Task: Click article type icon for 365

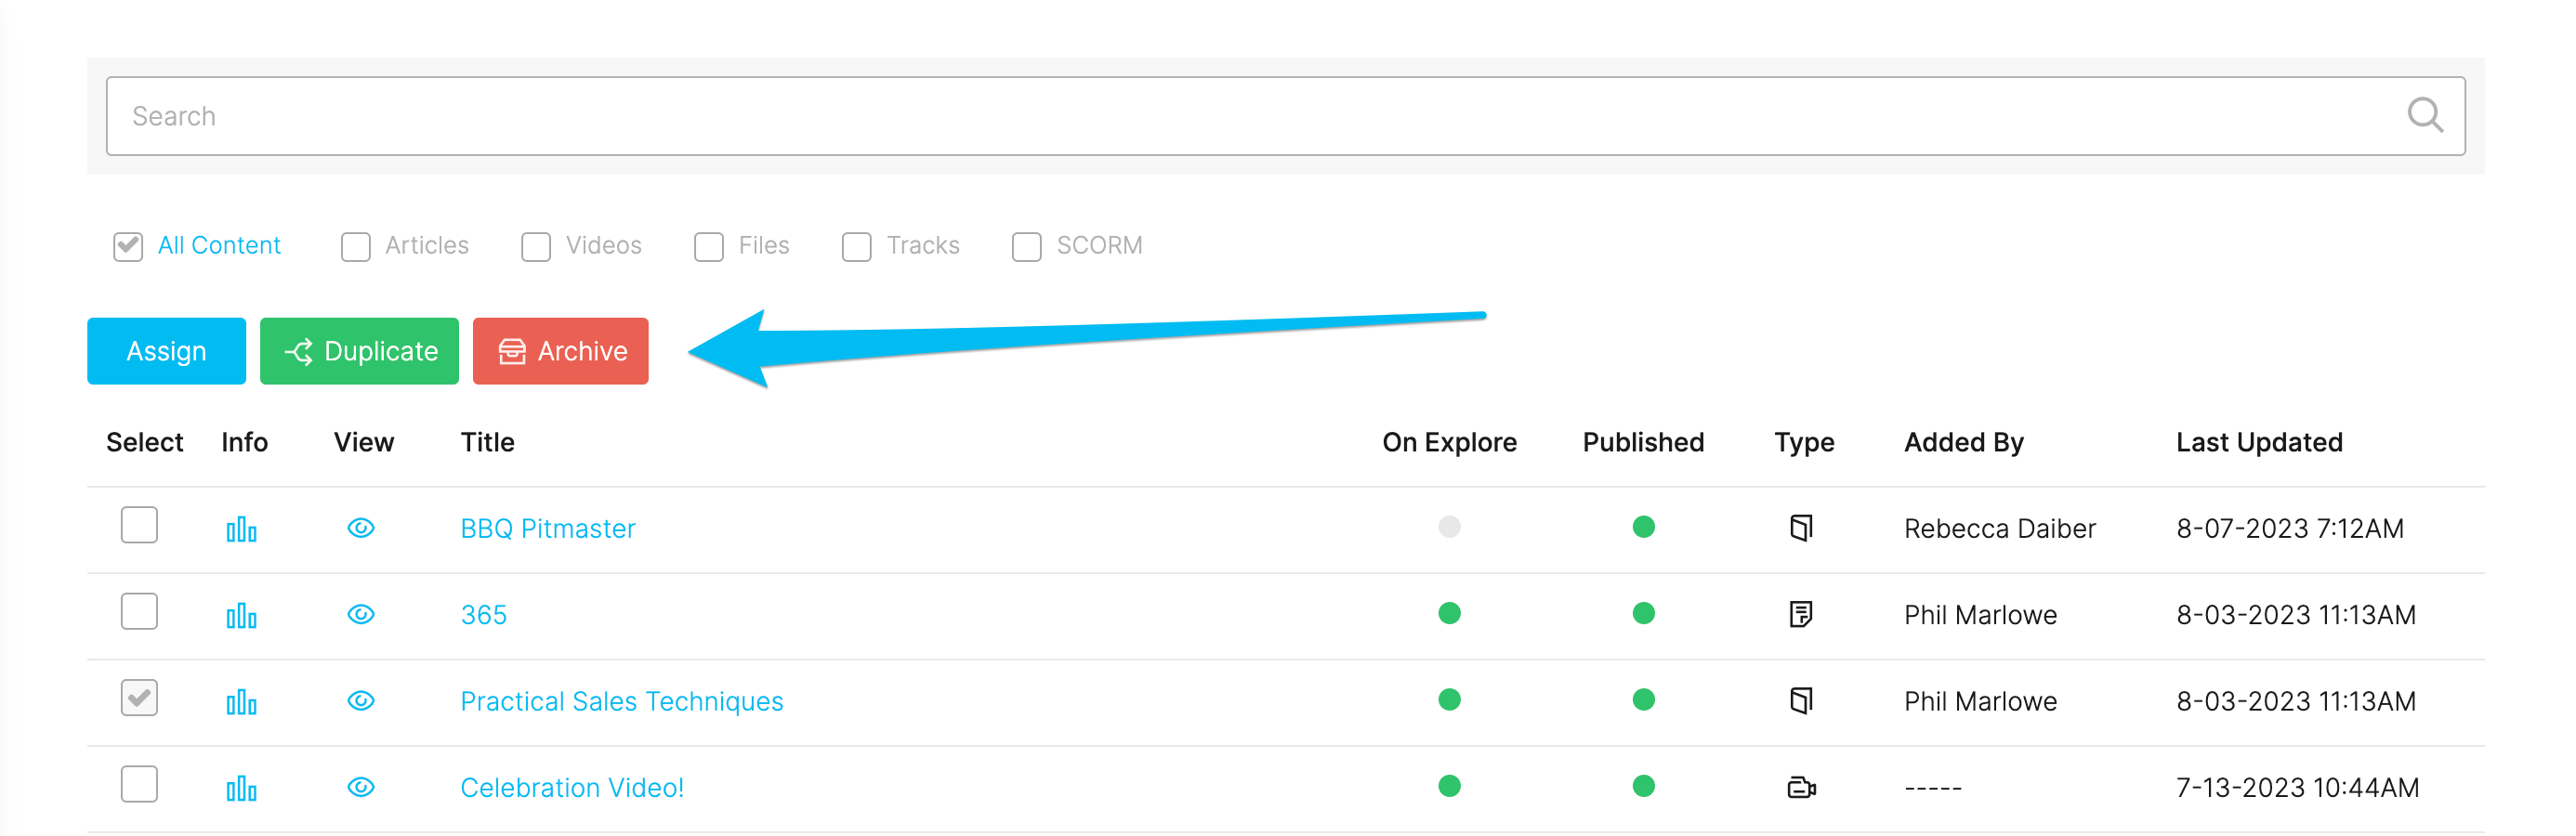Action: point(1801,614)
